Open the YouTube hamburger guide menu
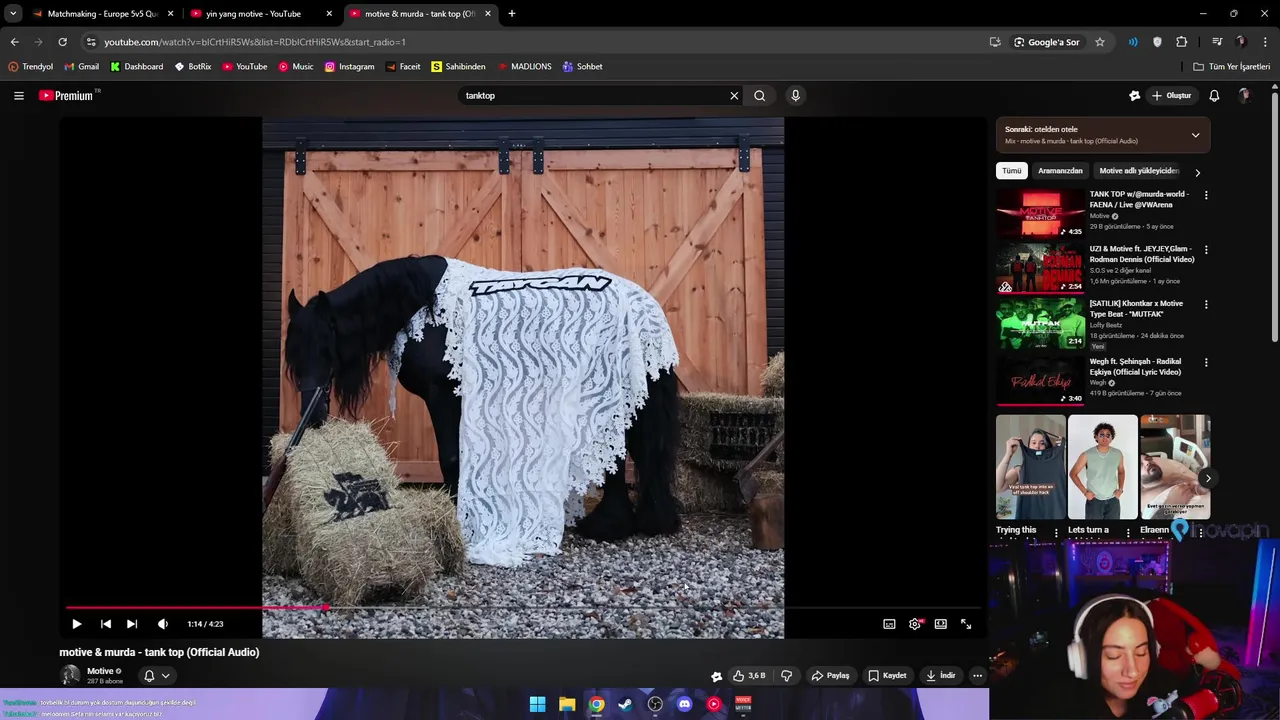This screenshot has height=720, width=1280. (19, 96)
